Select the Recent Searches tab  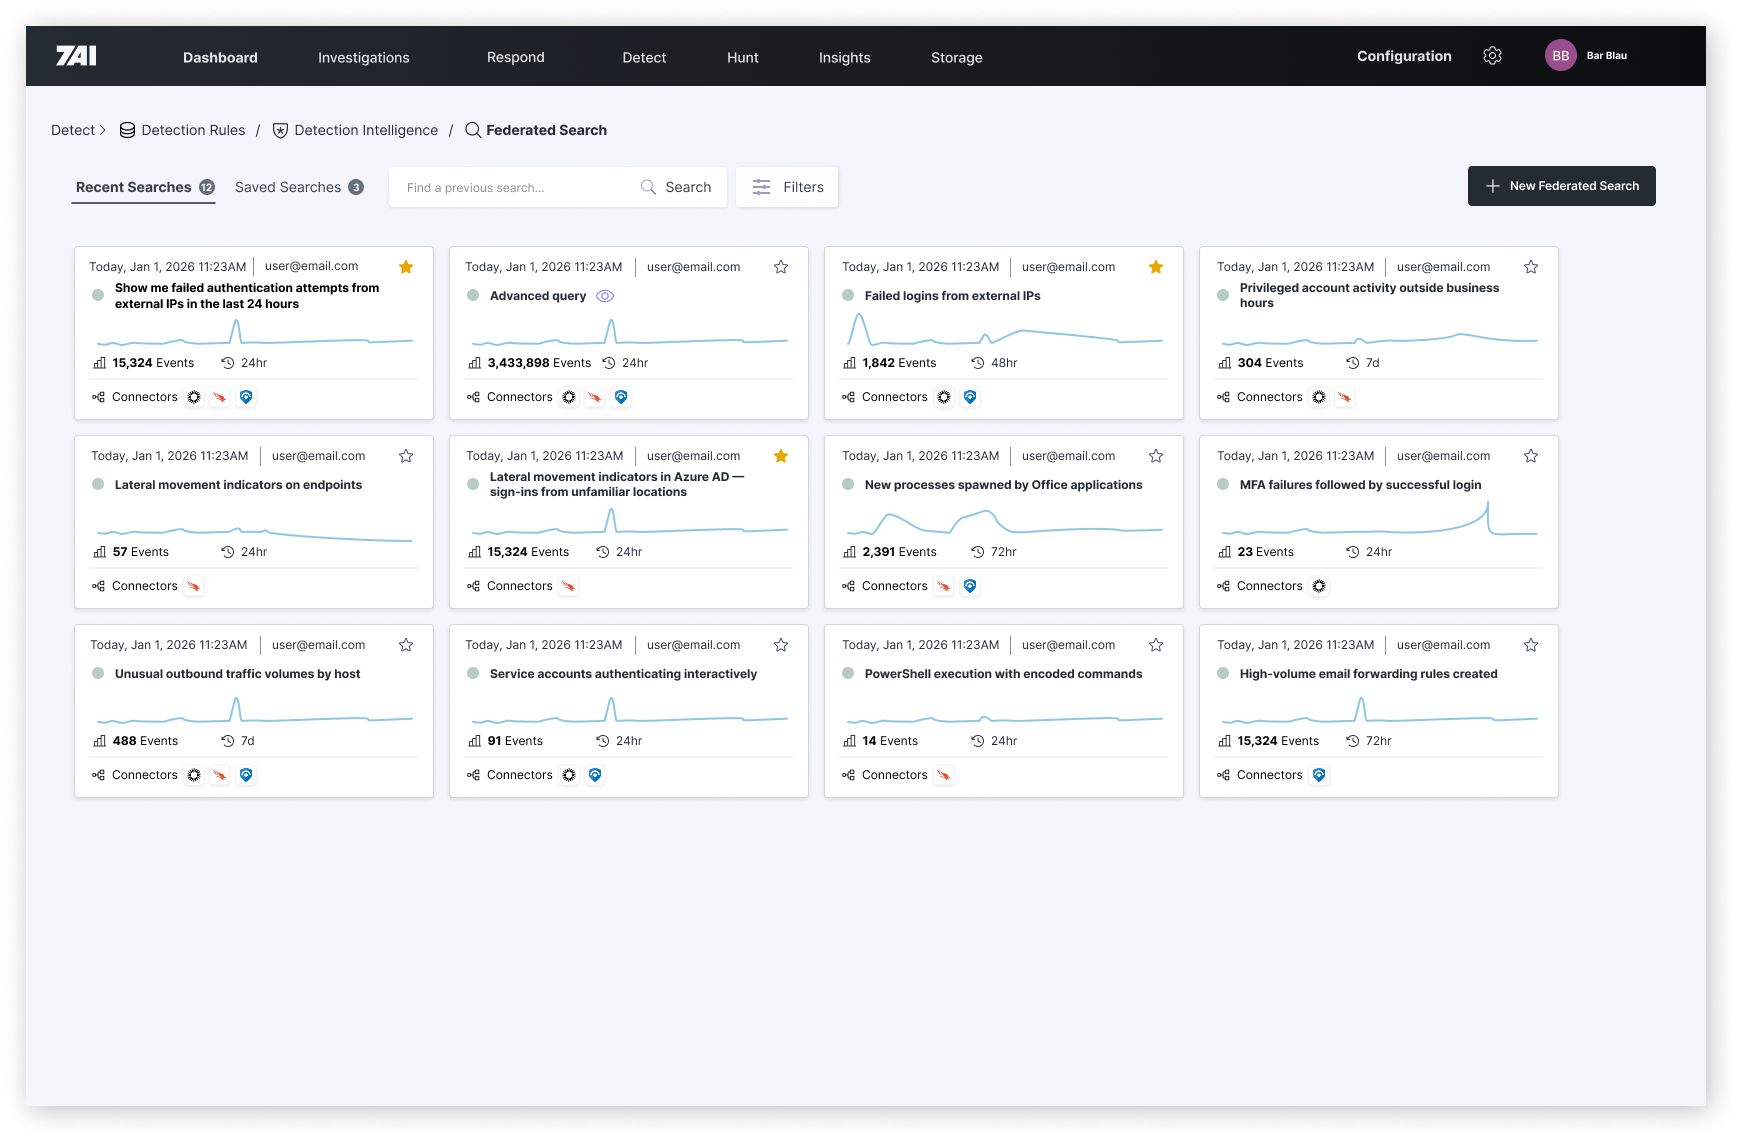145,187
